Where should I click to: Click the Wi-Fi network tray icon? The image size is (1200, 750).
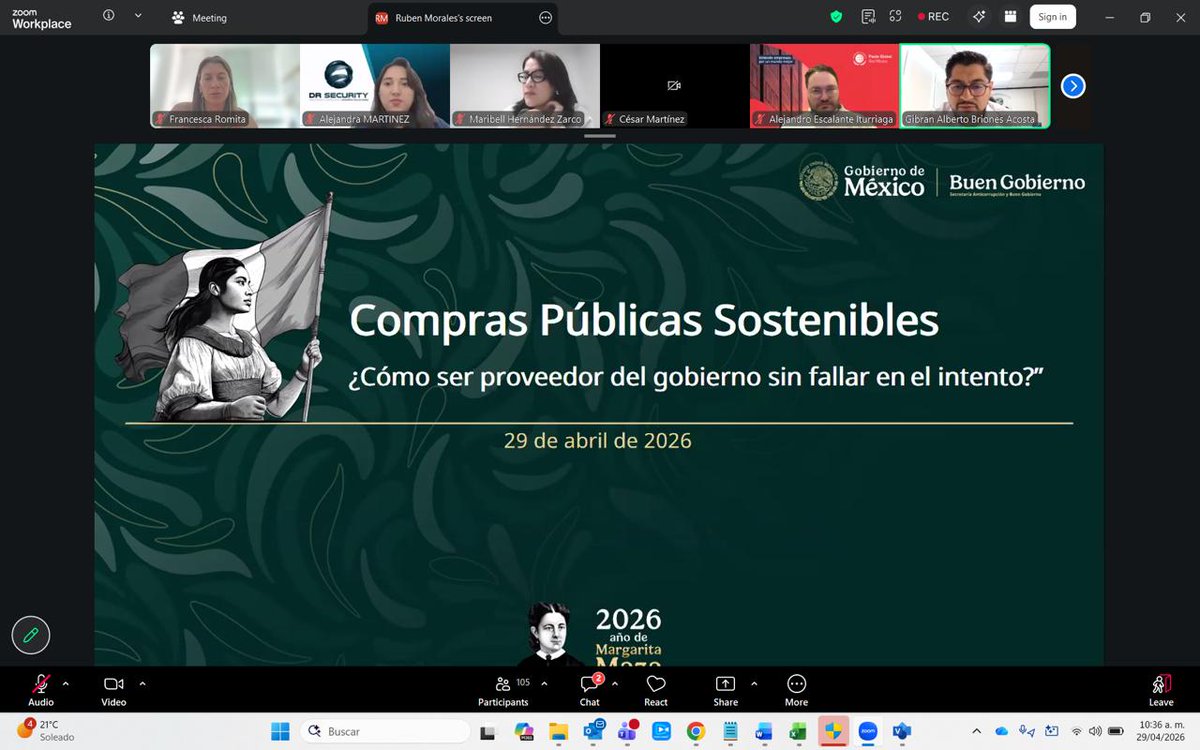click(x=1077, y=731)
